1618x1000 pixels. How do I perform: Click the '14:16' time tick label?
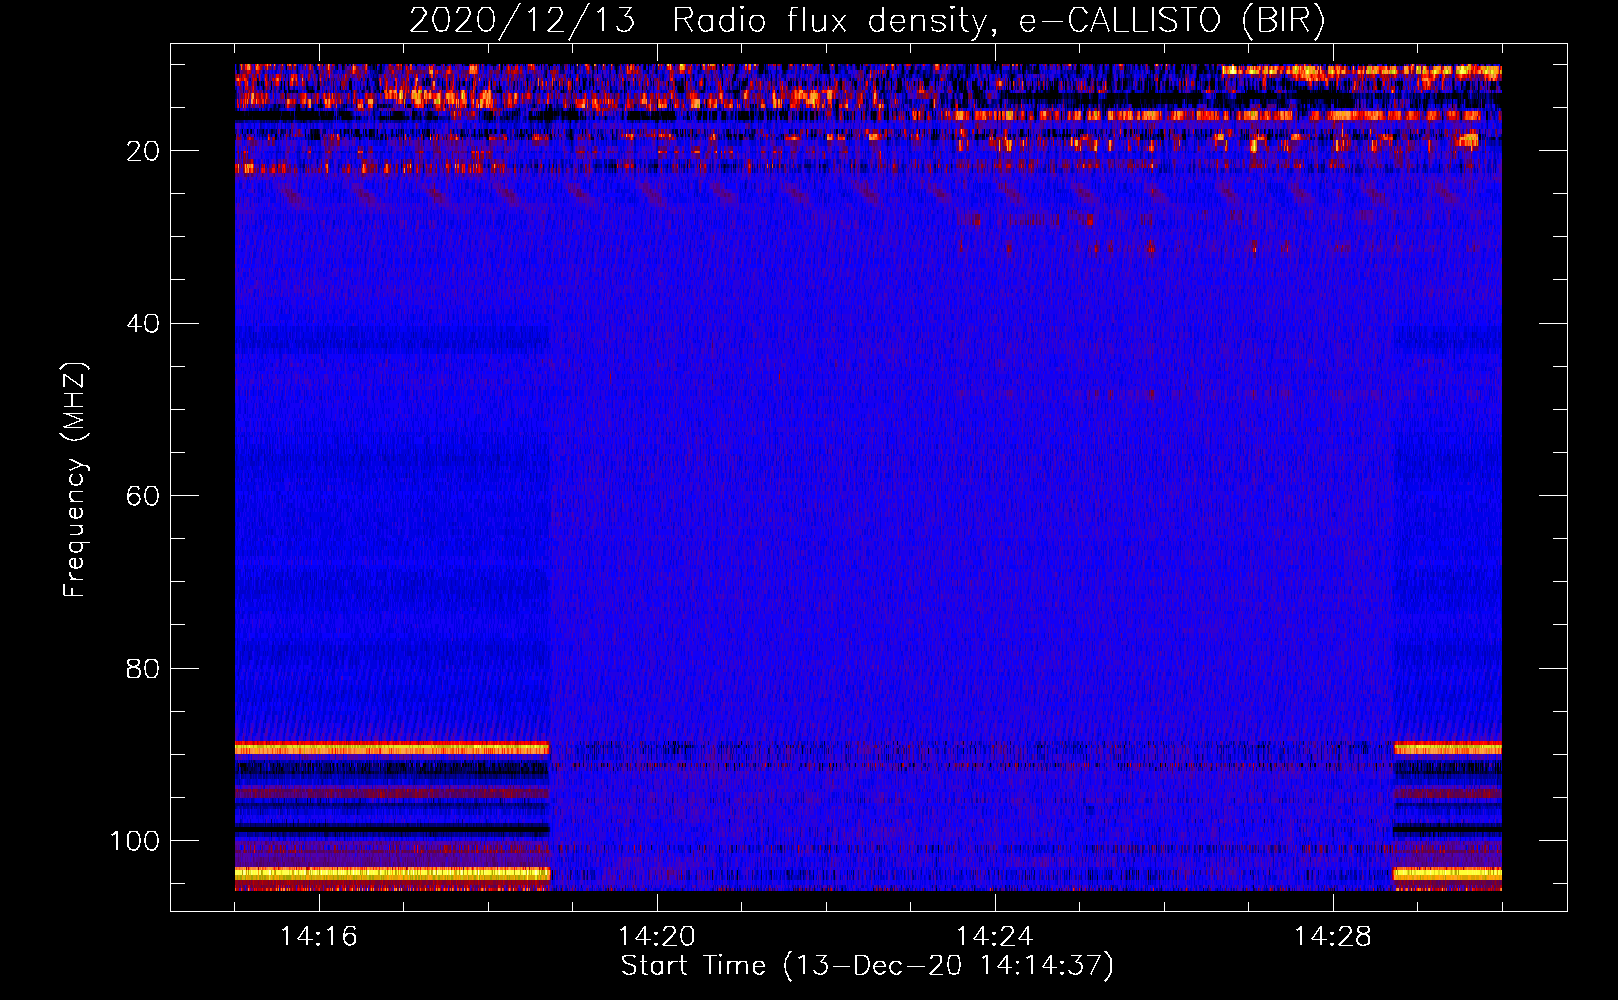pyautogui.click(x=319, y=937)
